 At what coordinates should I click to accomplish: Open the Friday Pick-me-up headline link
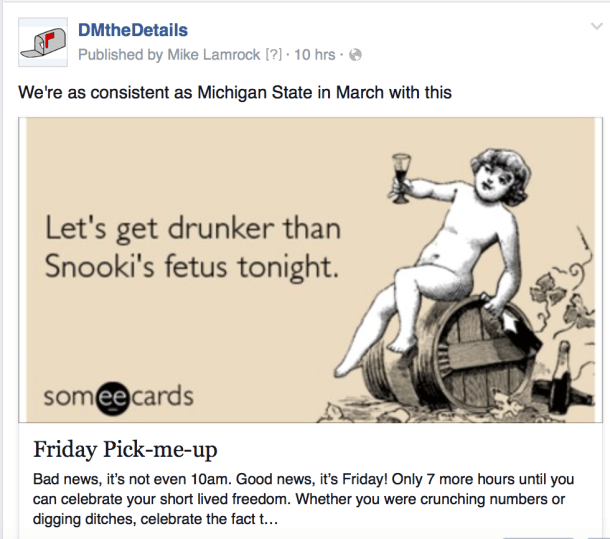(x=126, y=446)
